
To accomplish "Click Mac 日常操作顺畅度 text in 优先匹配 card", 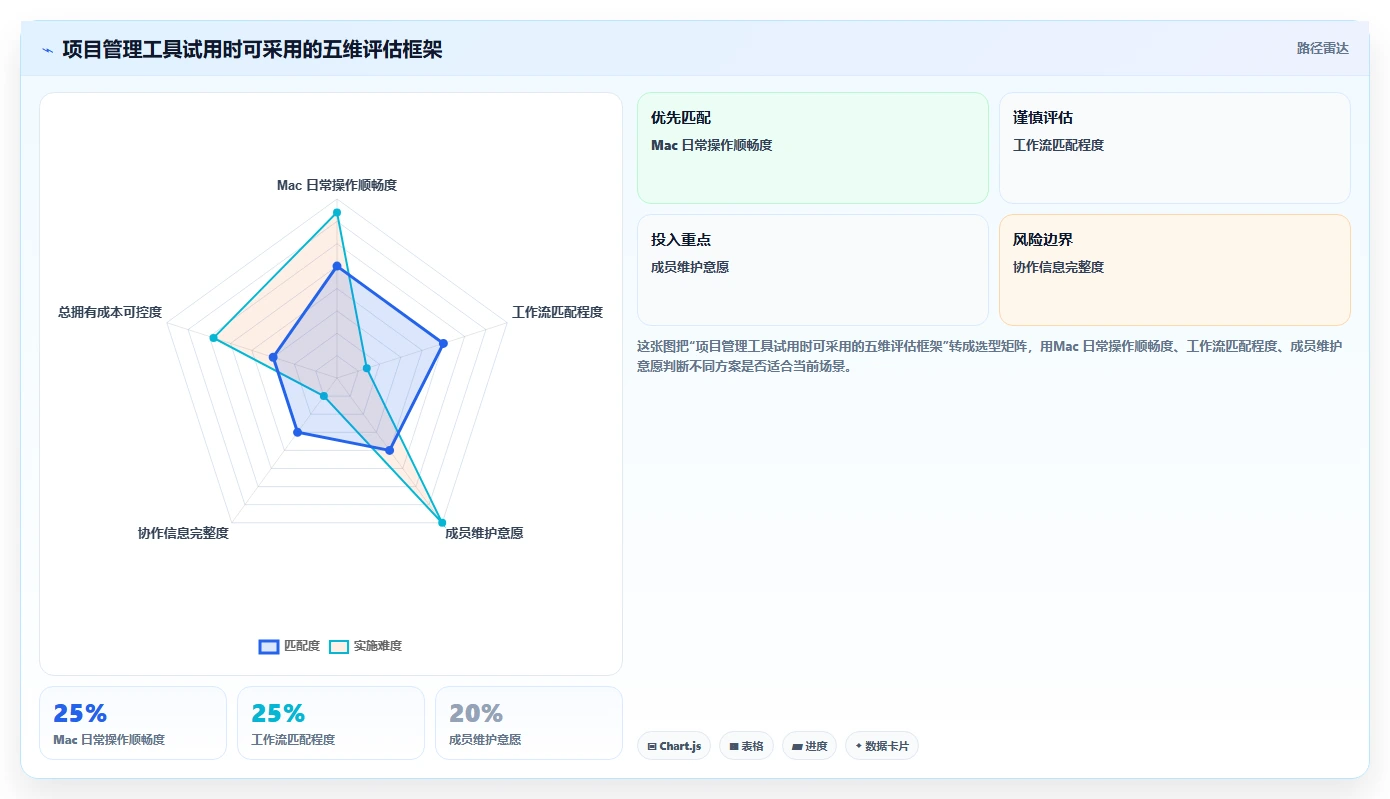I will pos(711,145).
